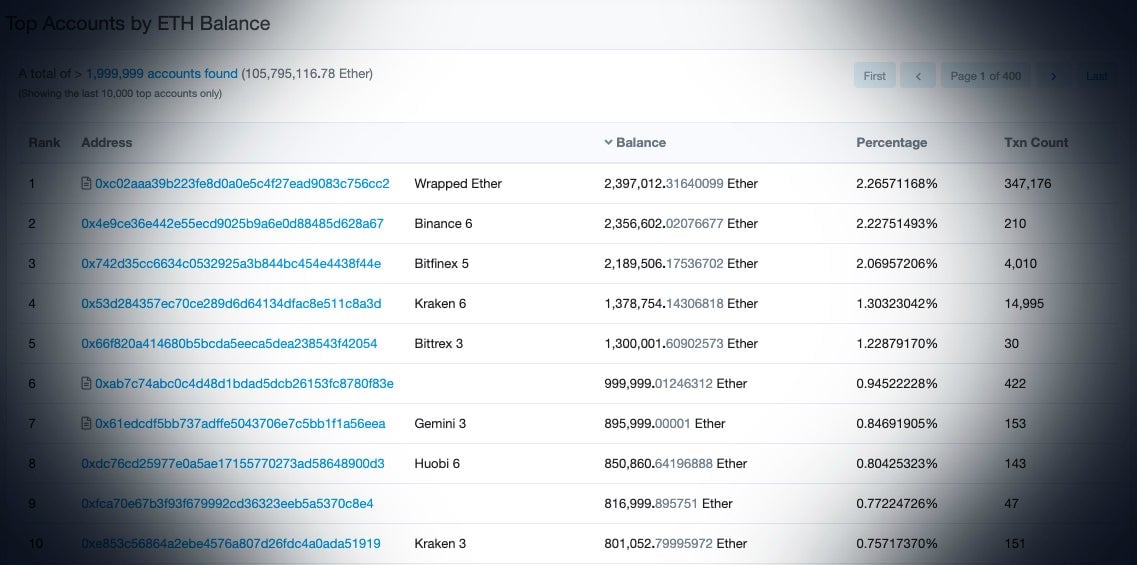Click percentage 1.30323042%
1137x565 pixels.
(897, 303)
